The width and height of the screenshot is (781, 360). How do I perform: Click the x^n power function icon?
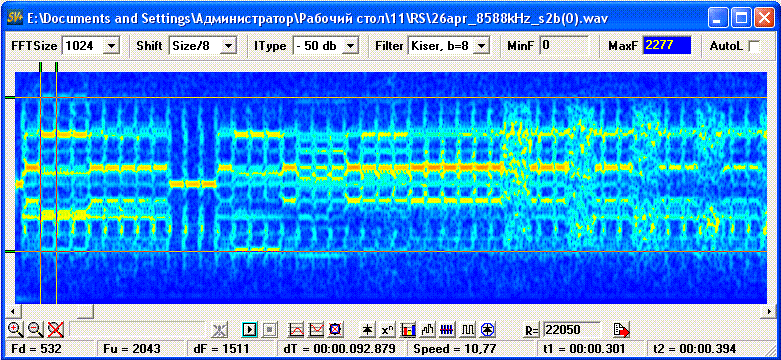pos(387,329)
